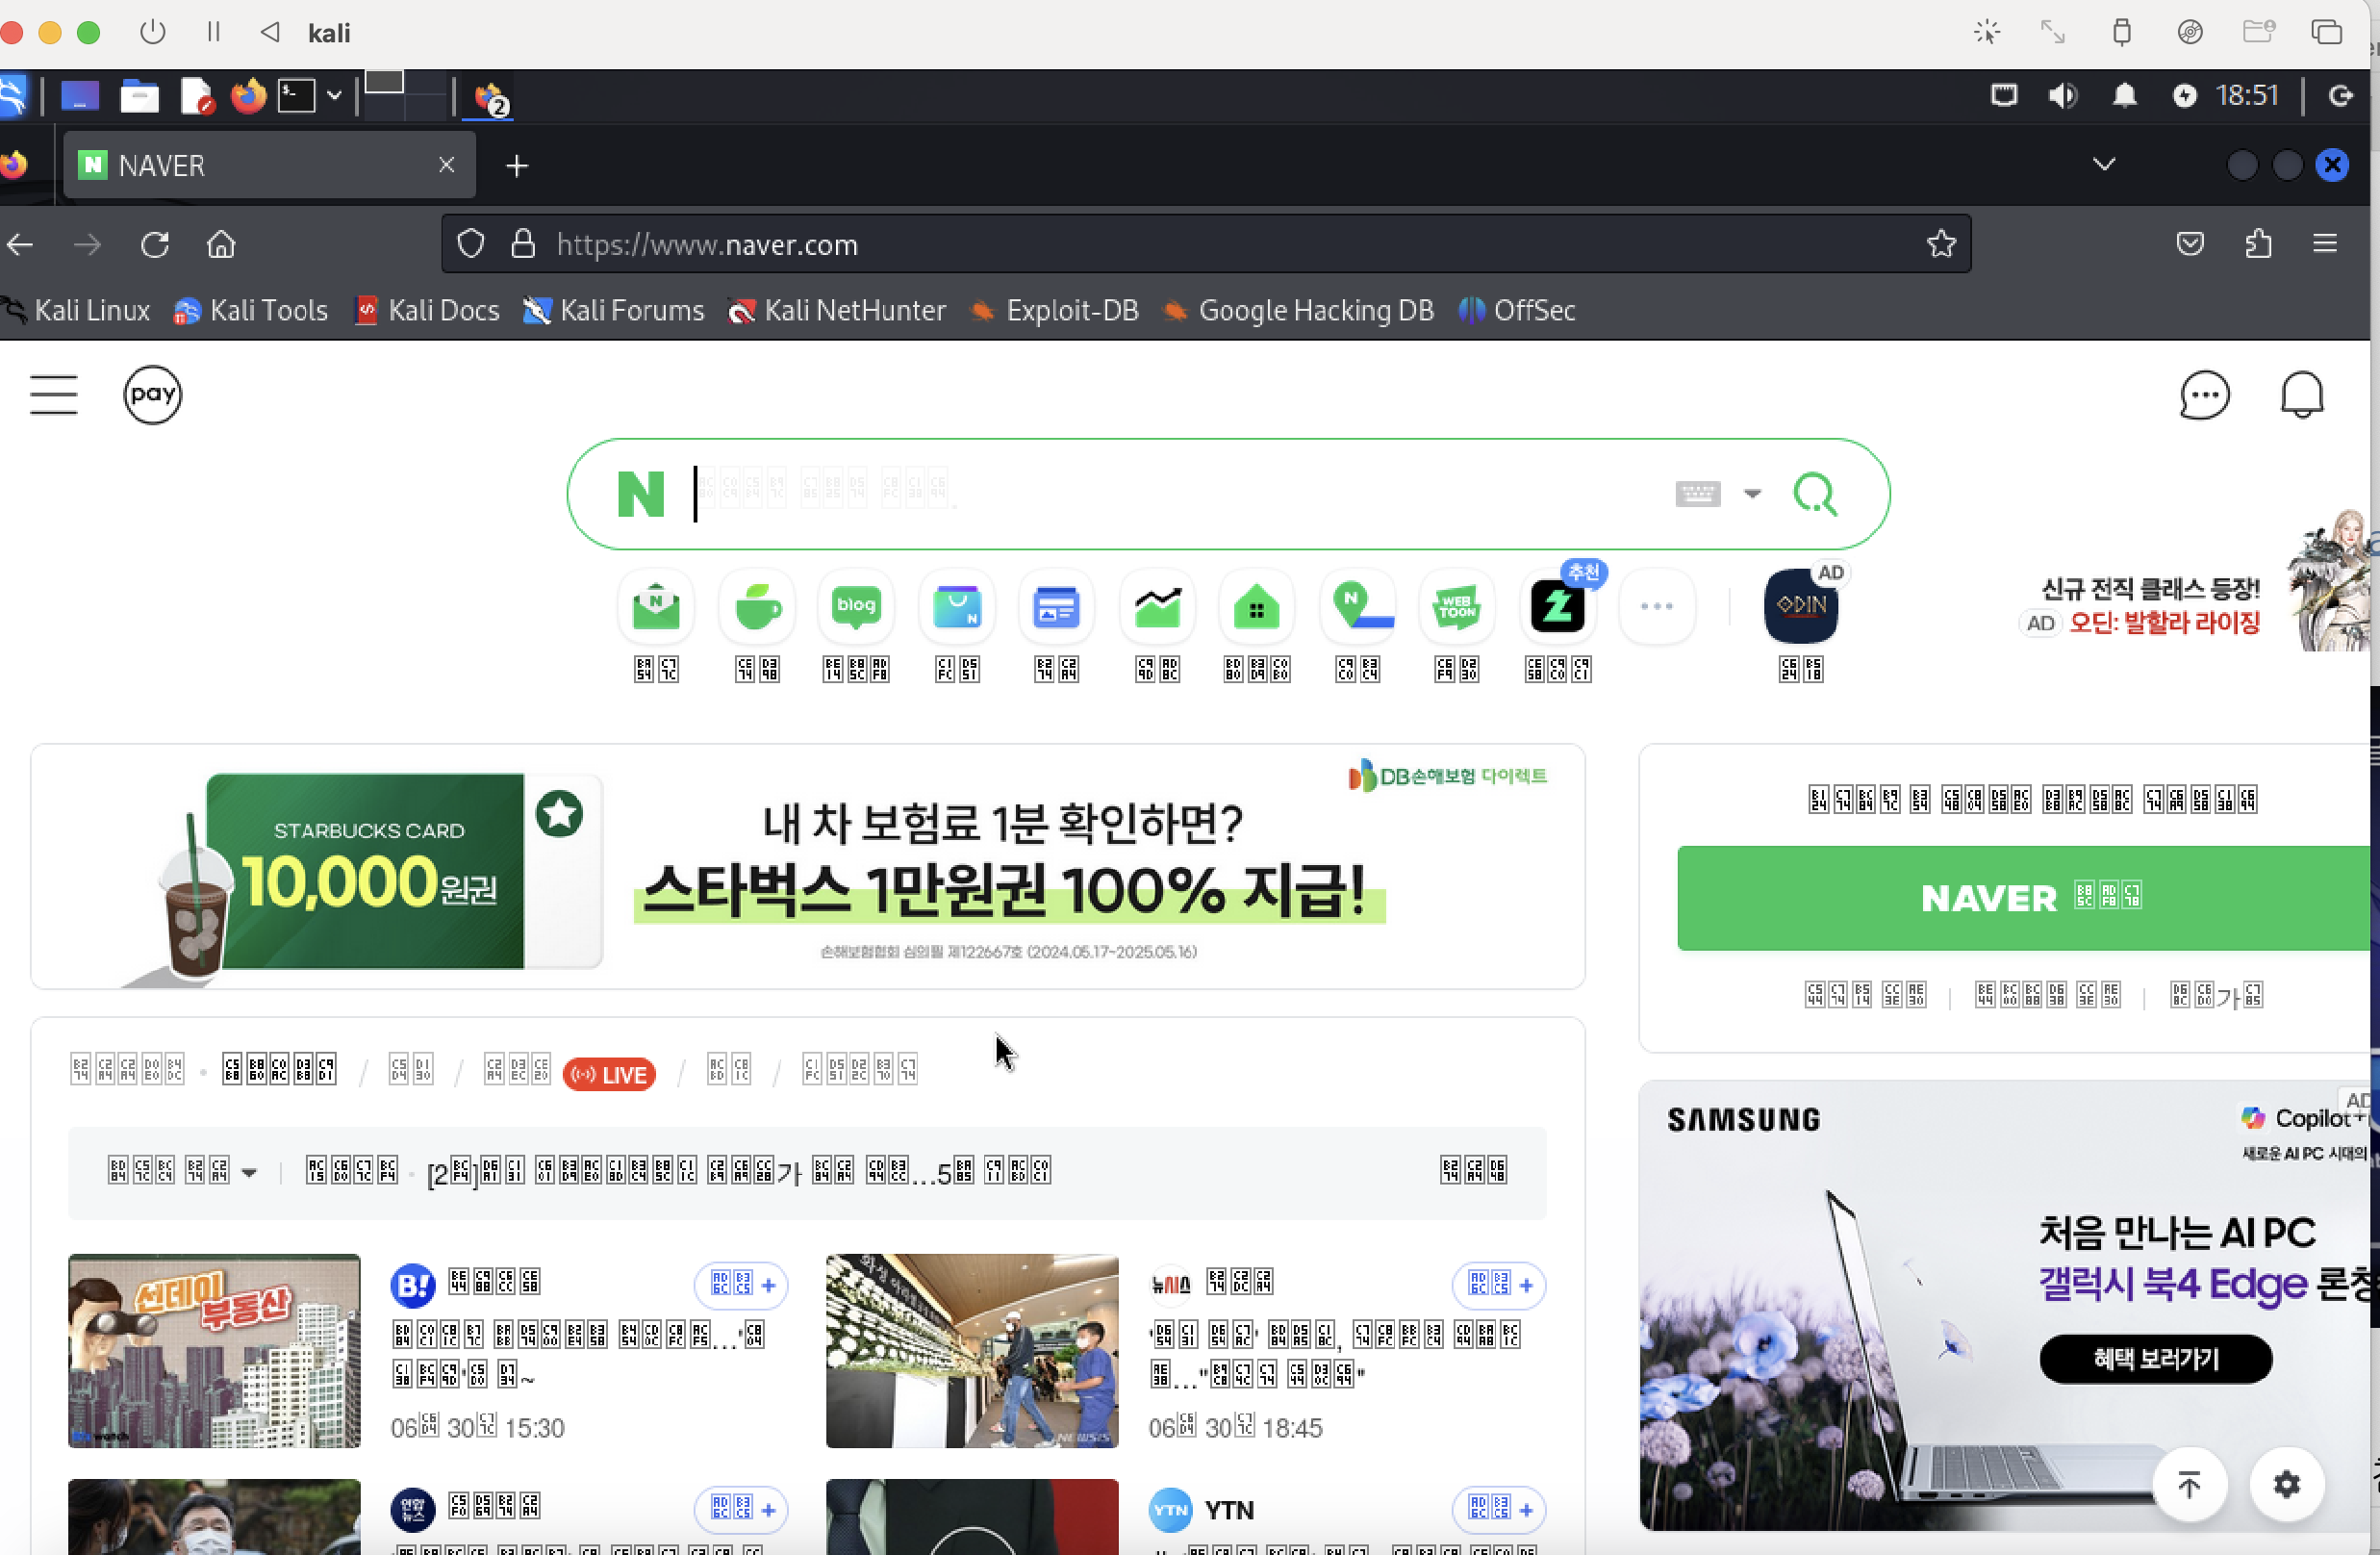
Task: Click the Samsung ad benefits button
Action: pyautogui.click(x=2156, y=1359)
